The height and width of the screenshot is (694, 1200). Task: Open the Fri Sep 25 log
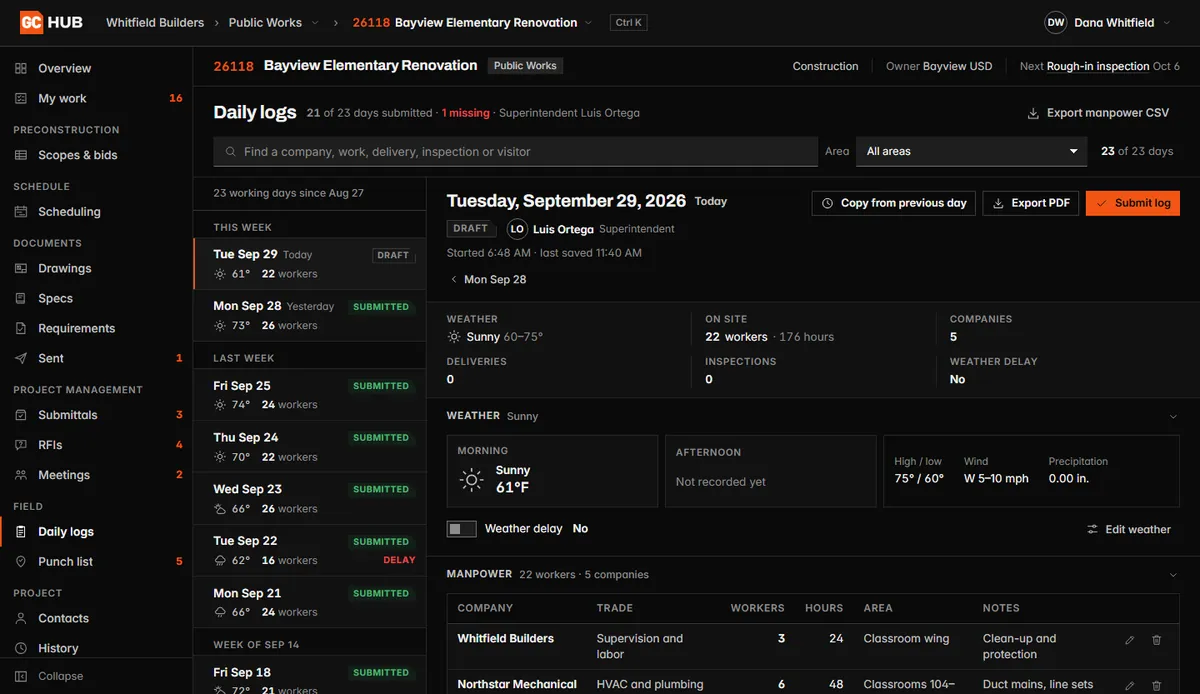tap(310, 395)
